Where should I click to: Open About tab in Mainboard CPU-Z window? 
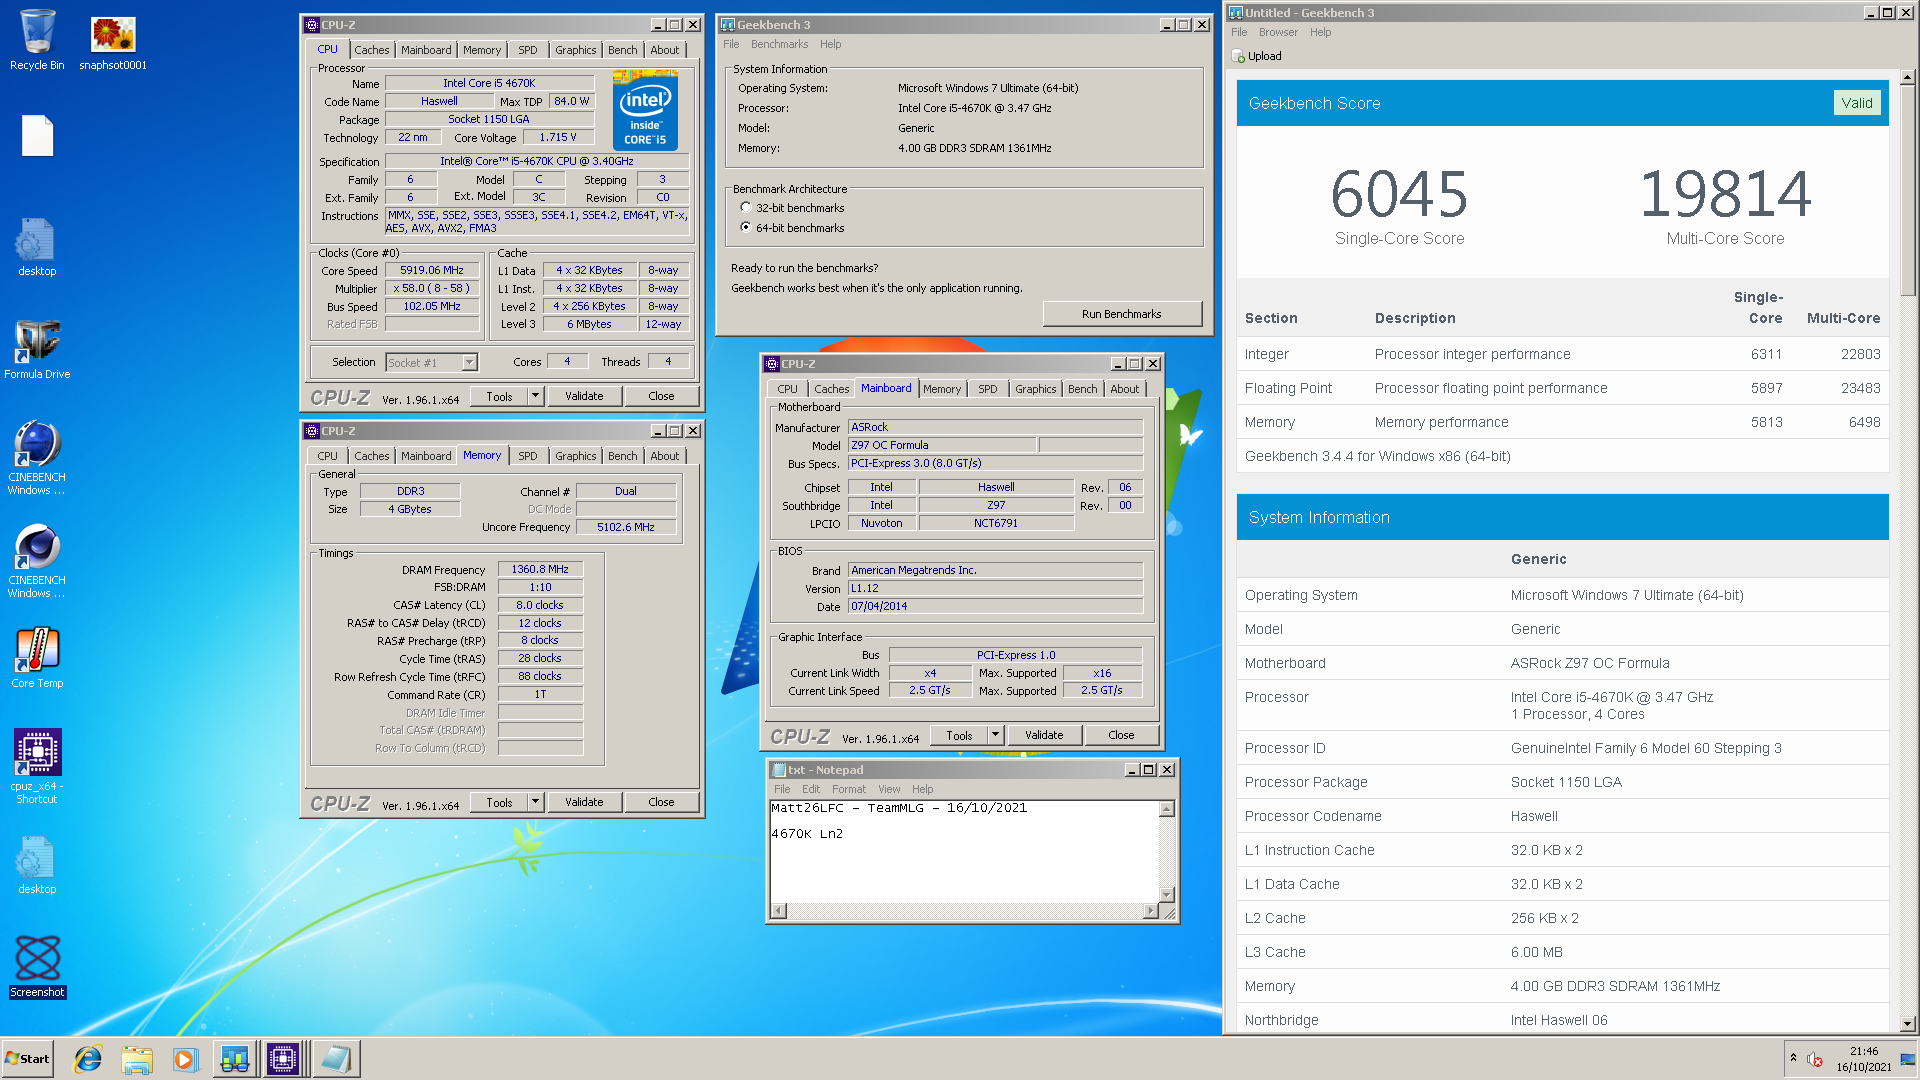pos(1125,389)
